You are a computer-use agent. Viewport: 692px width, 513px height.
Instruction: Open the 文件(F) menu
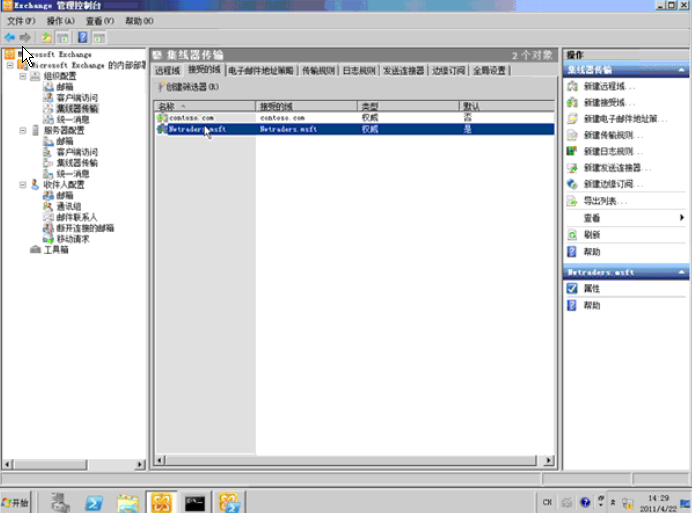pyautogui.click(x=21, y=21)
